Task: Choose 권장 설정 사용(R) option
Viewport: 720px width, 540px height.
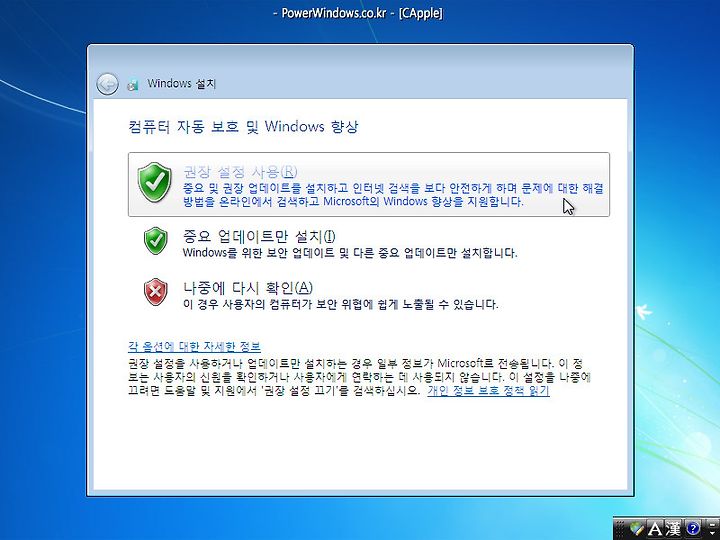Action: tap(369, 185)
